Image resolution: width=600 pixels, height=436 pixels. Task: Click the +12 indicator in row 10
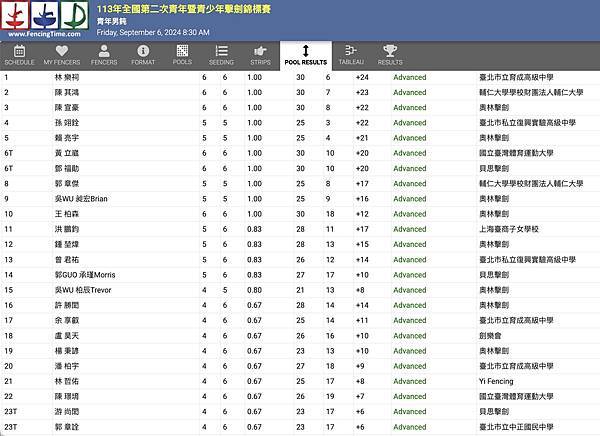(x=362, y=214)
